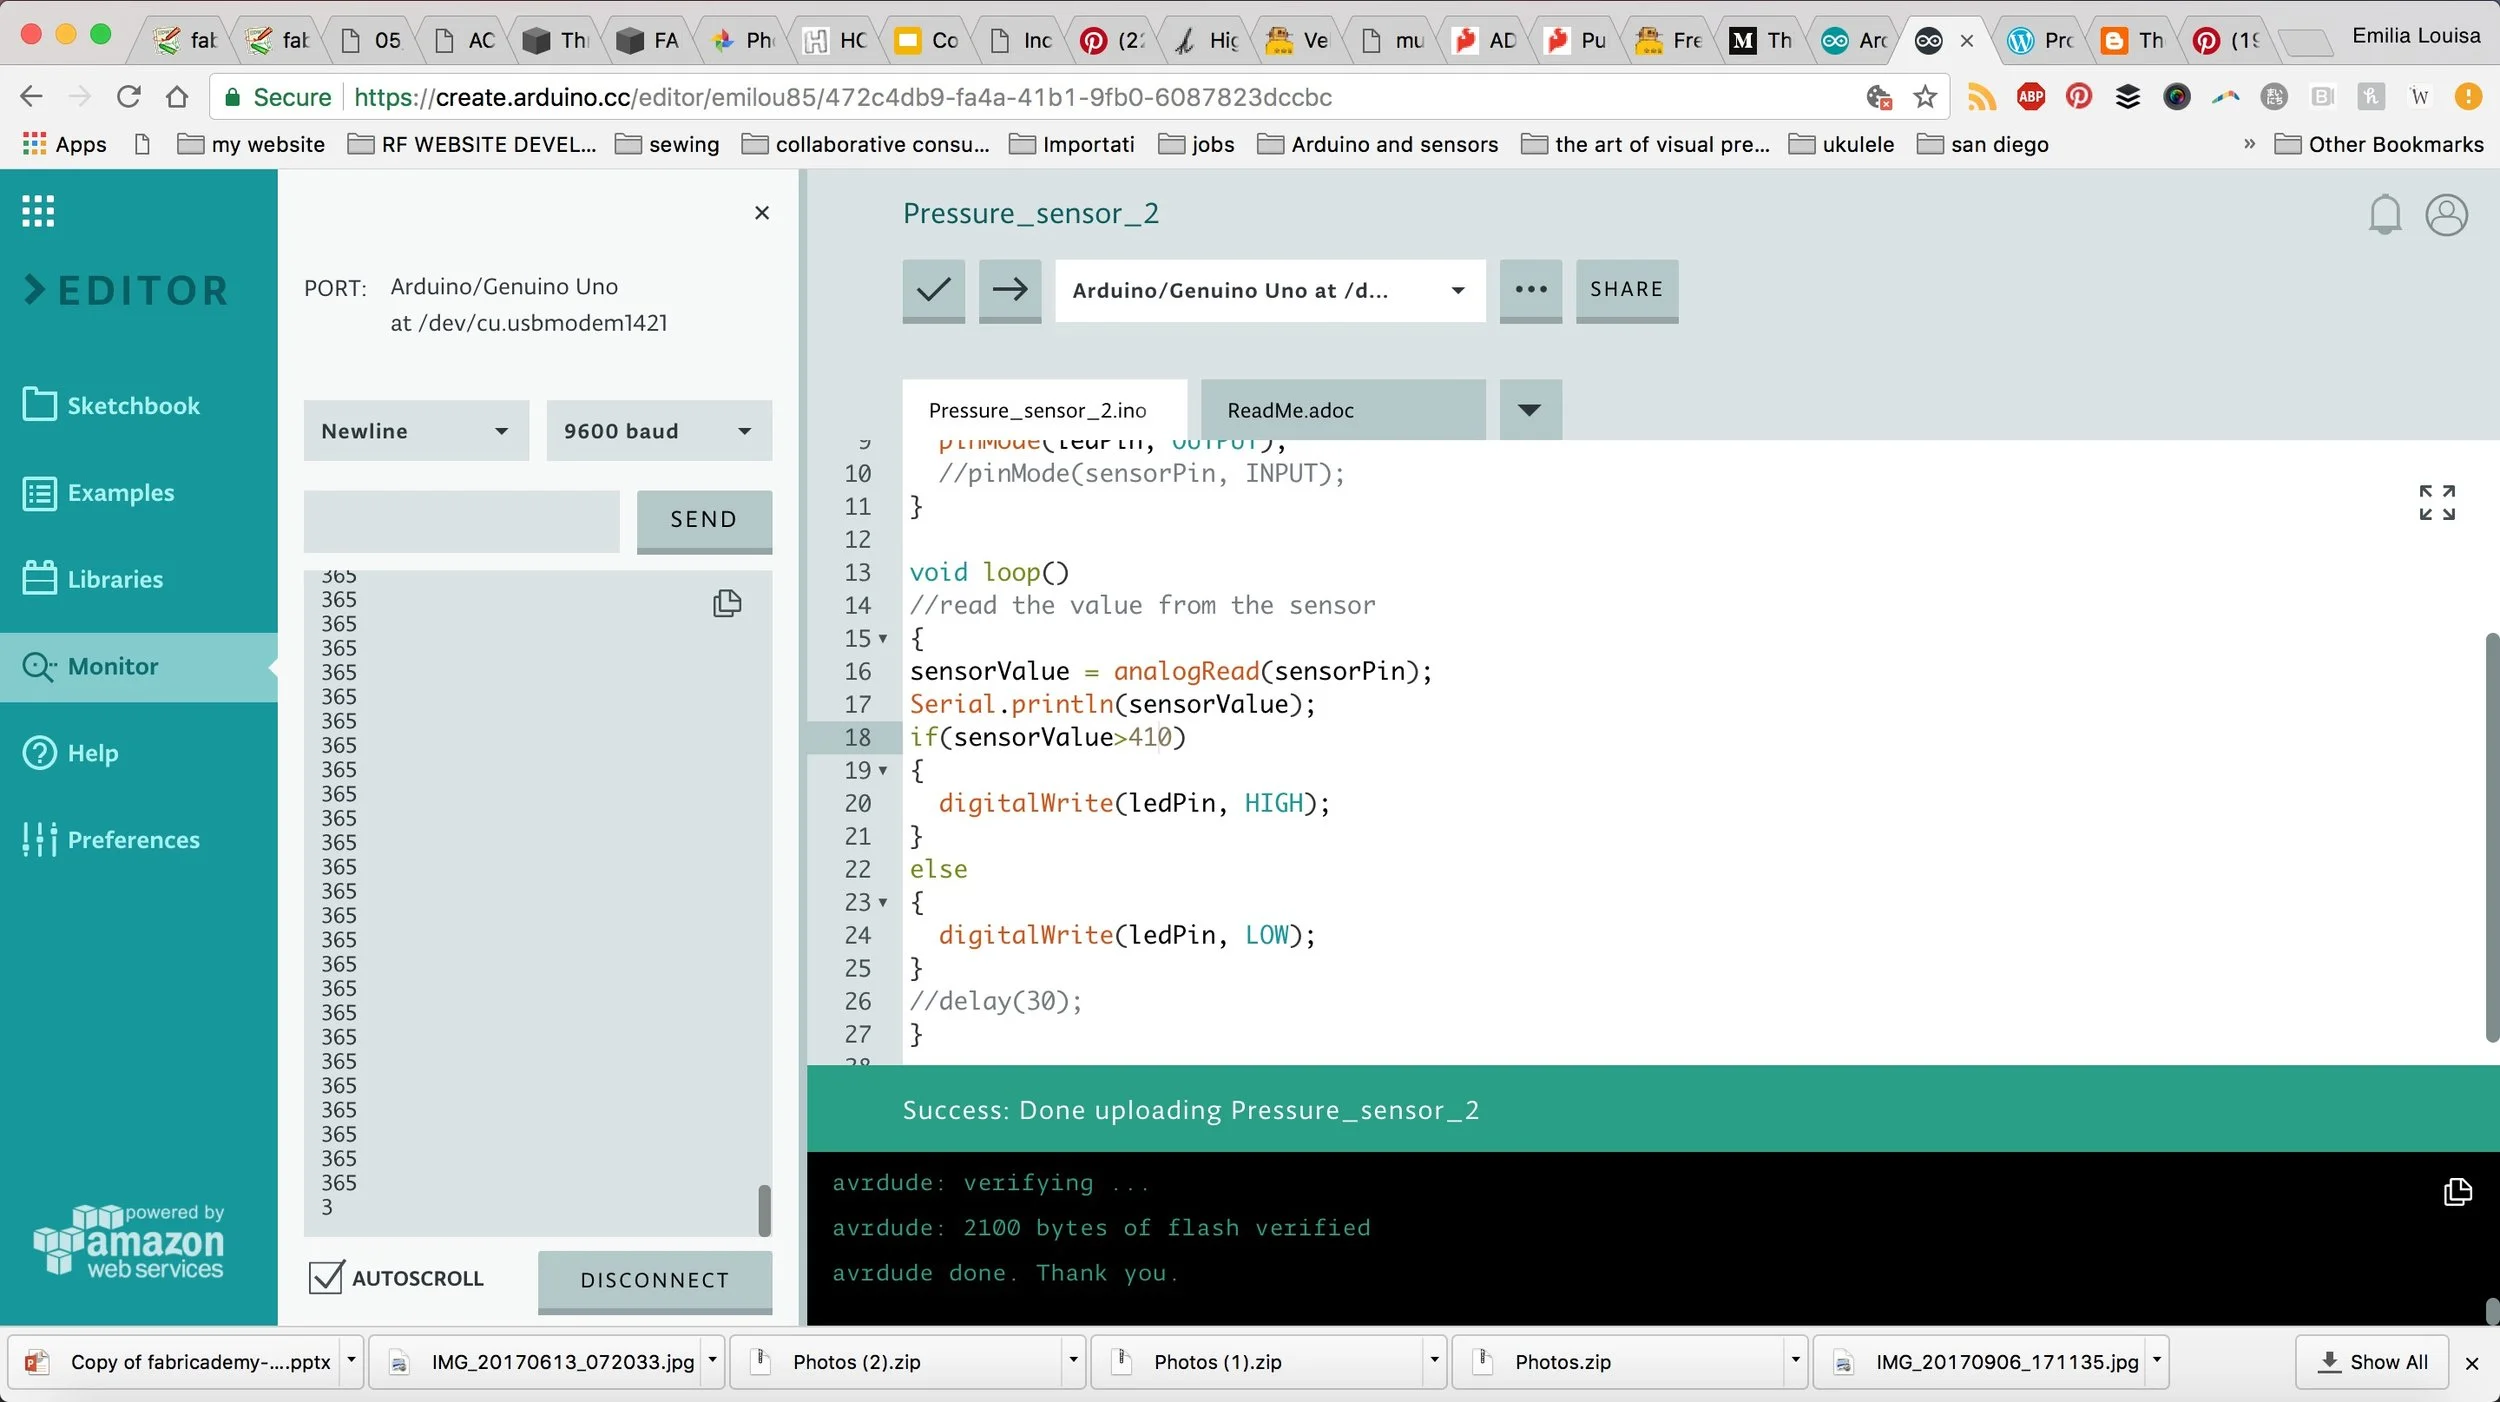Open the Photos.zip download menu arrow
Screen dimensions: 2500x1402
point(1795,1361)
